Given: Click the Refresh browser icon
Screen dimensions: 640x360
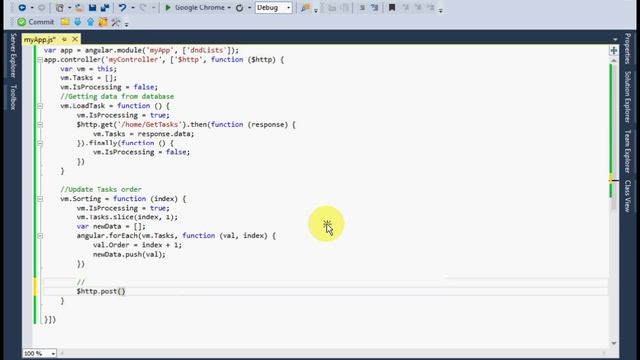Looking at the screenshot, I should click(240, 7).
